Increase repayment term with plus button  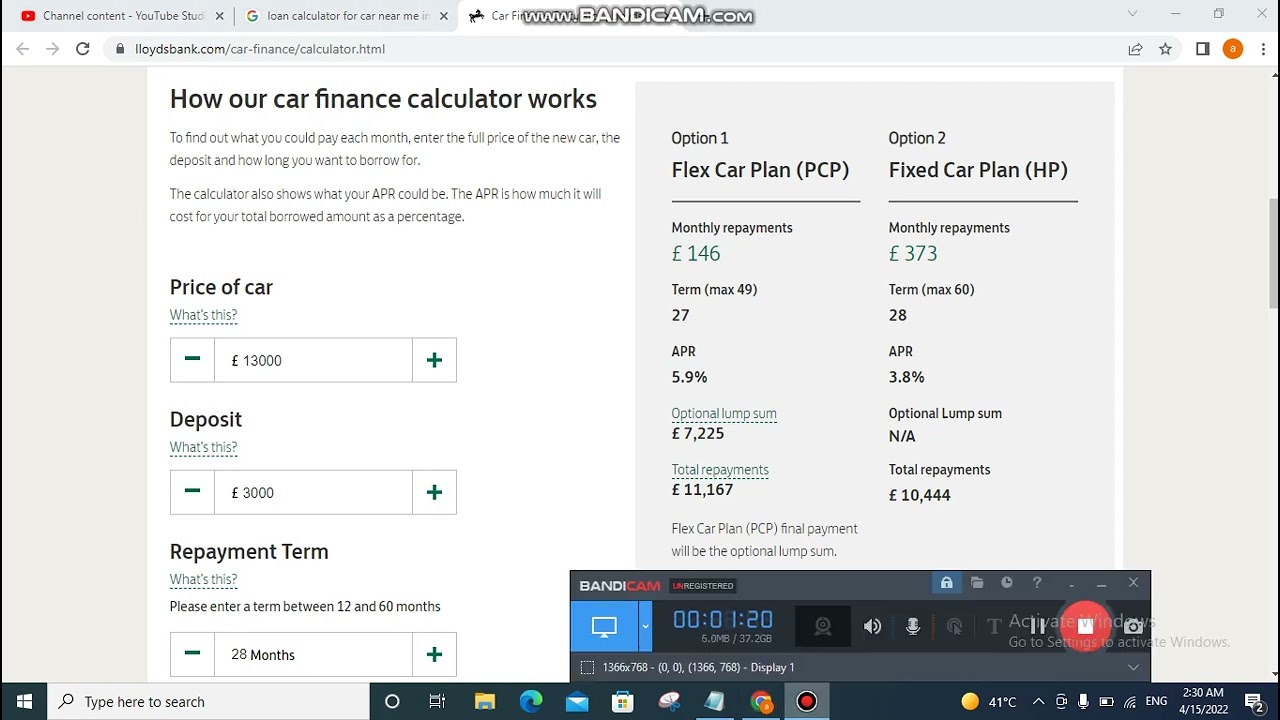point(434,654)
